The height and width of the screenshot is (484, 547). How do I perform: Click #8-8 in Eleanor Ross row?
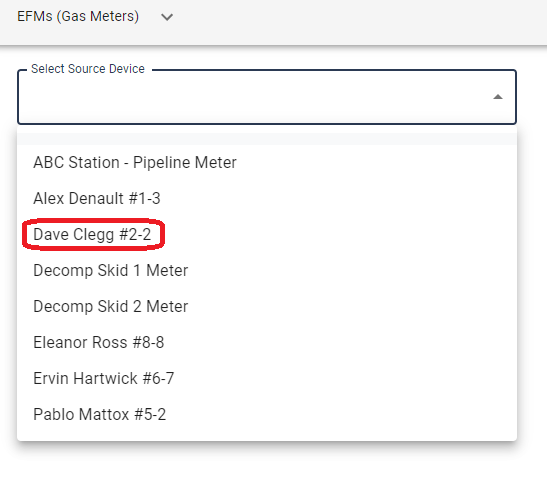149,342
